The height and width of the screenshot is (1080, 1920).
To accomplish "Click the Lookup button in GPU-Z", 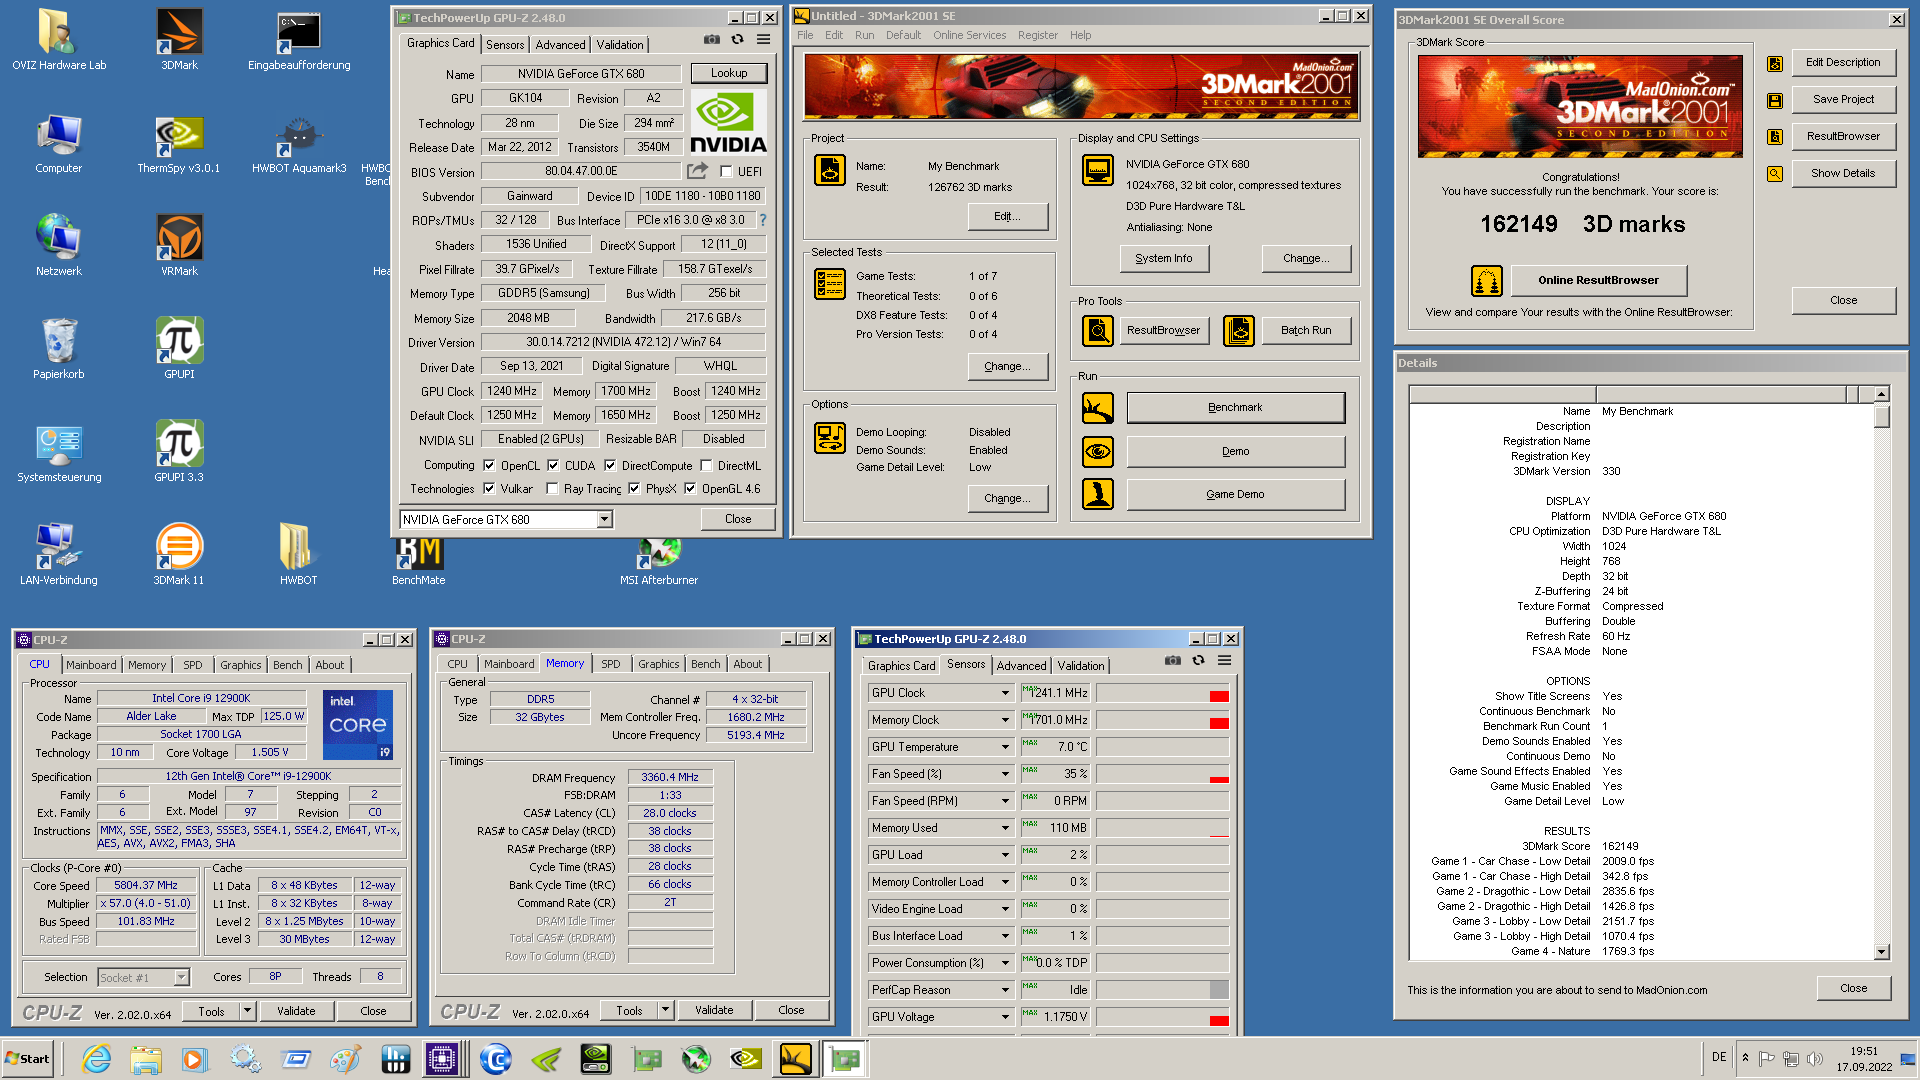I will (729, 73).
